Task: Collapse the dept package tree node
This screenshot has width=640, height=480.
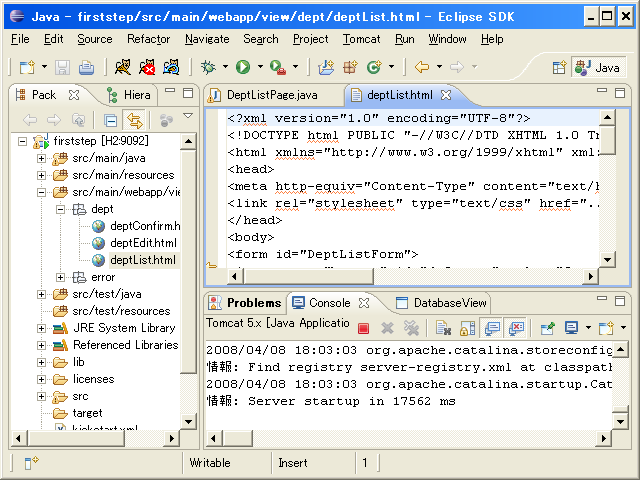Action: pos(61,210)
